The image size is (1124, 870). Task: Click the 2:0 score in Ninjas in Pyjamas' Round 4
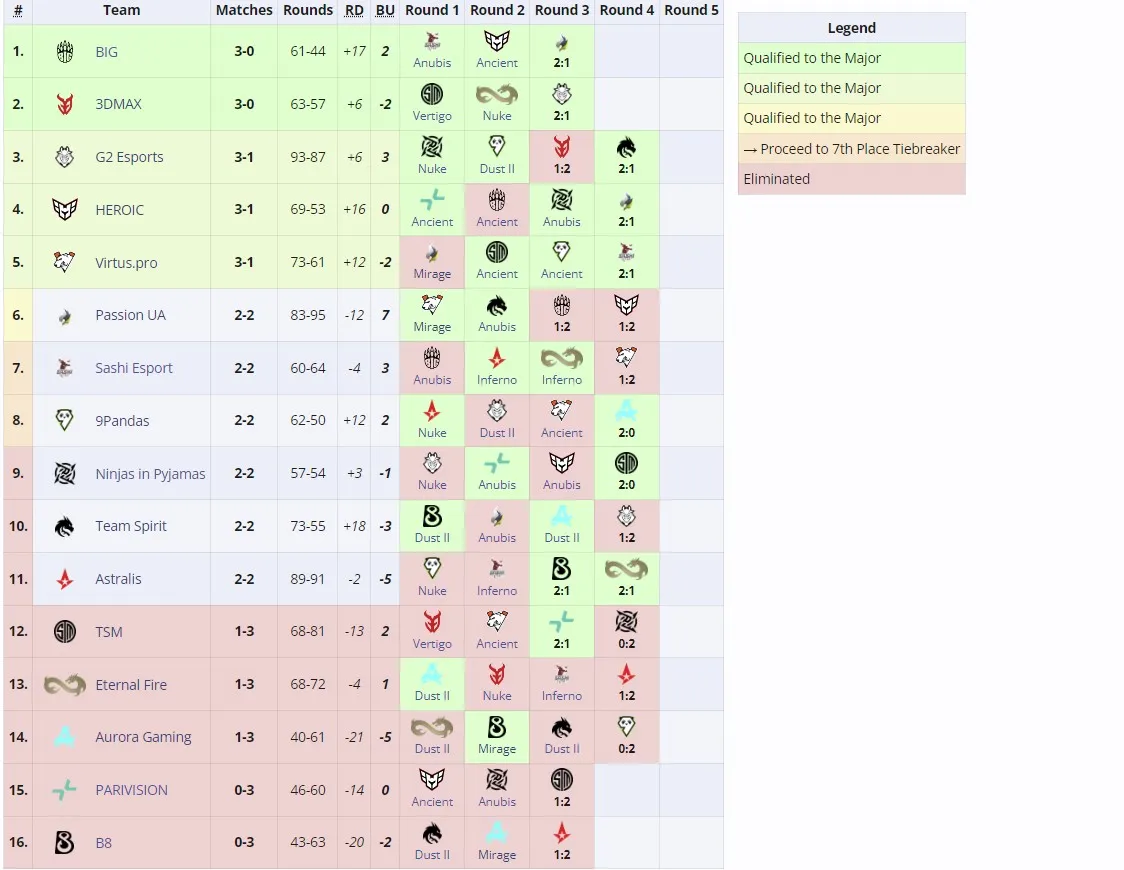[627, 485]
